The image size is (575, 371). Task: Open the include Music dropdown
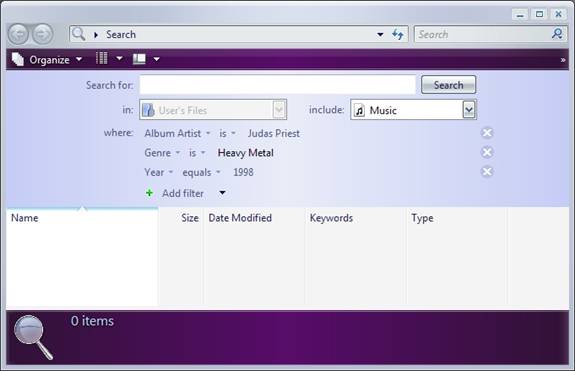coord(469,110)
